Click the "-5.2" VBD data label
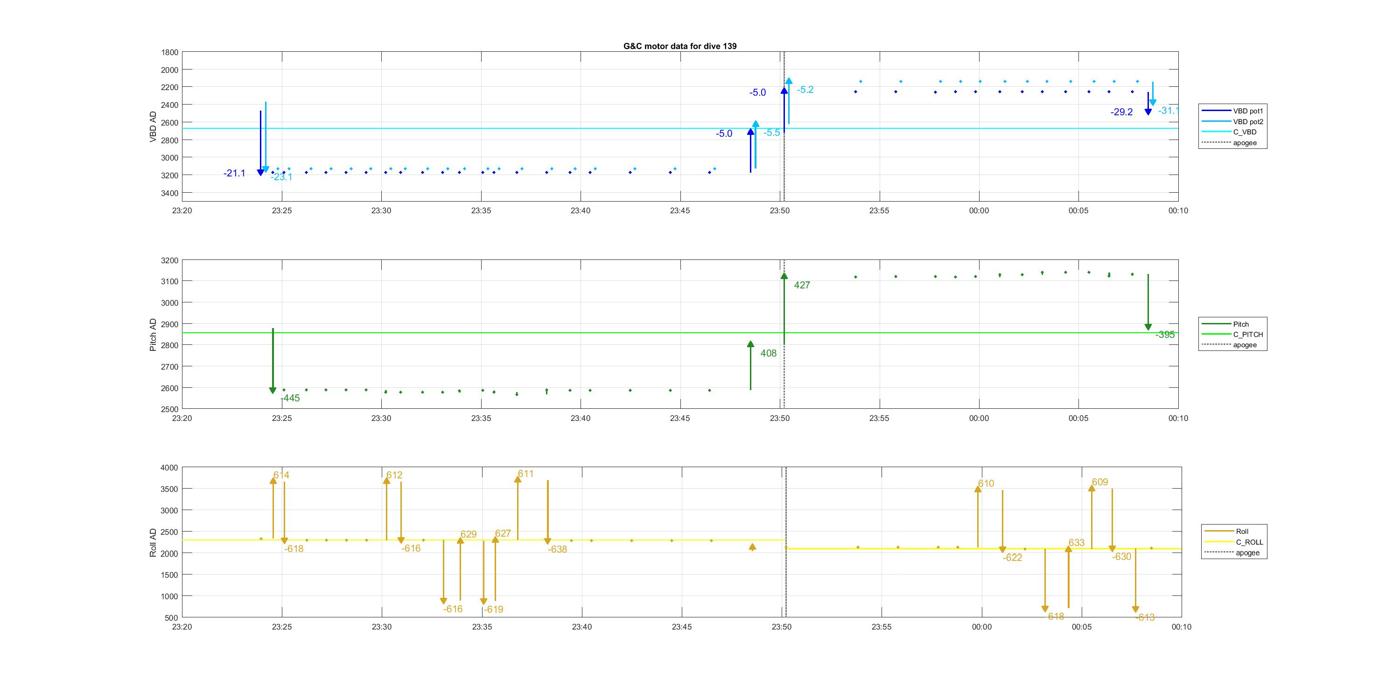This screenshot has width=1400, height=693. 805,90
